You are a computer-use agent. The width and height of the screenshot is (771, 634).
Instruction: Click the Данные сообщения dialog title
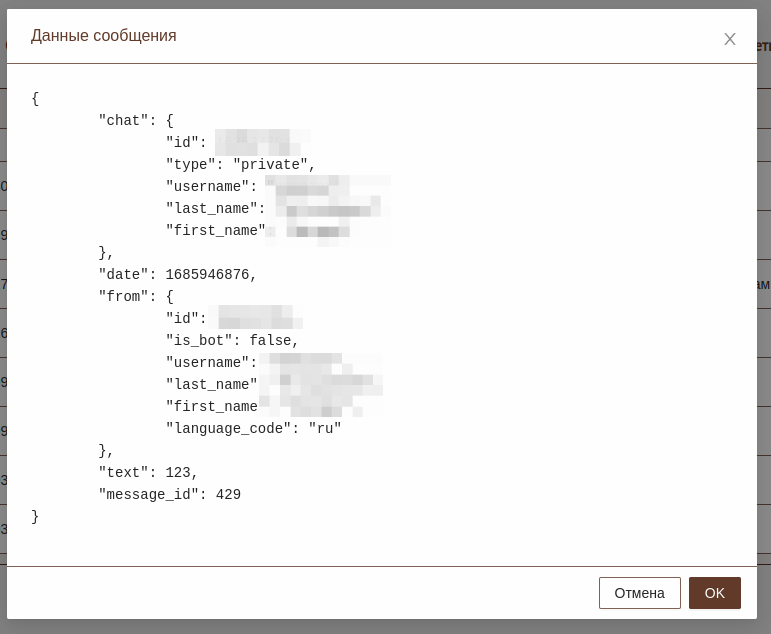(x=104, y=36)
